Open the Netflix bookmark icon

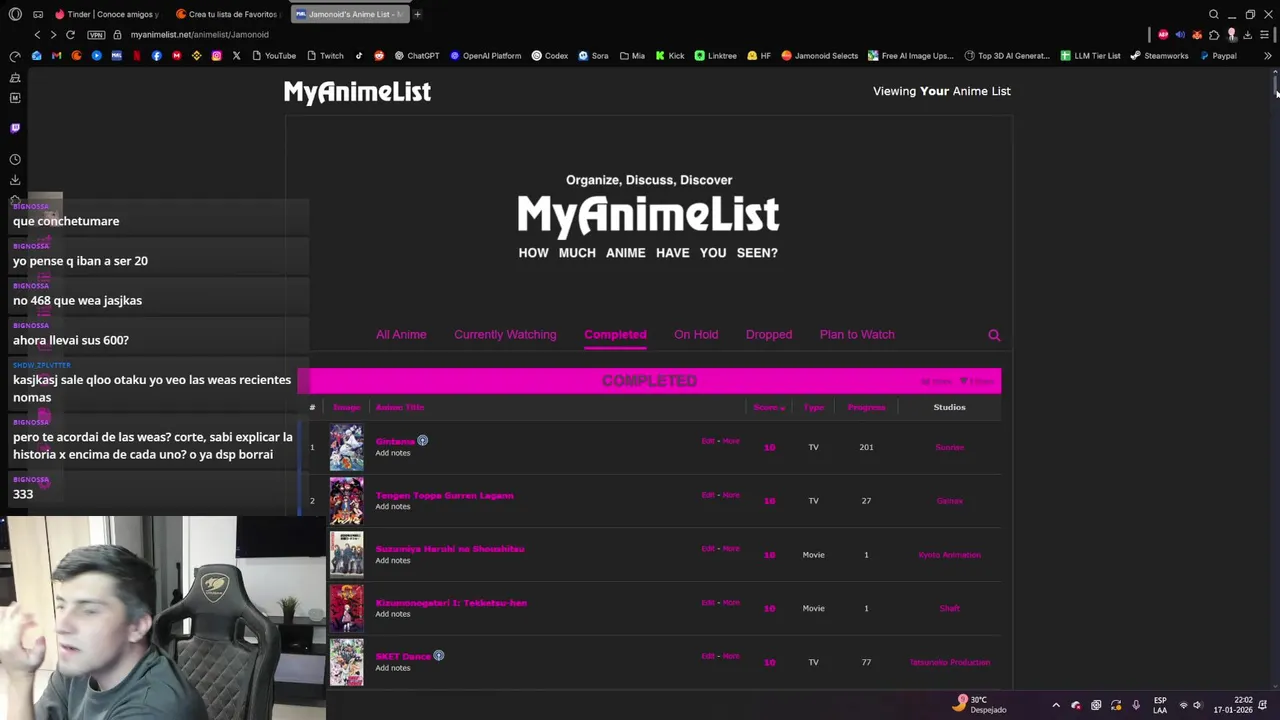[x=137, y=56]
